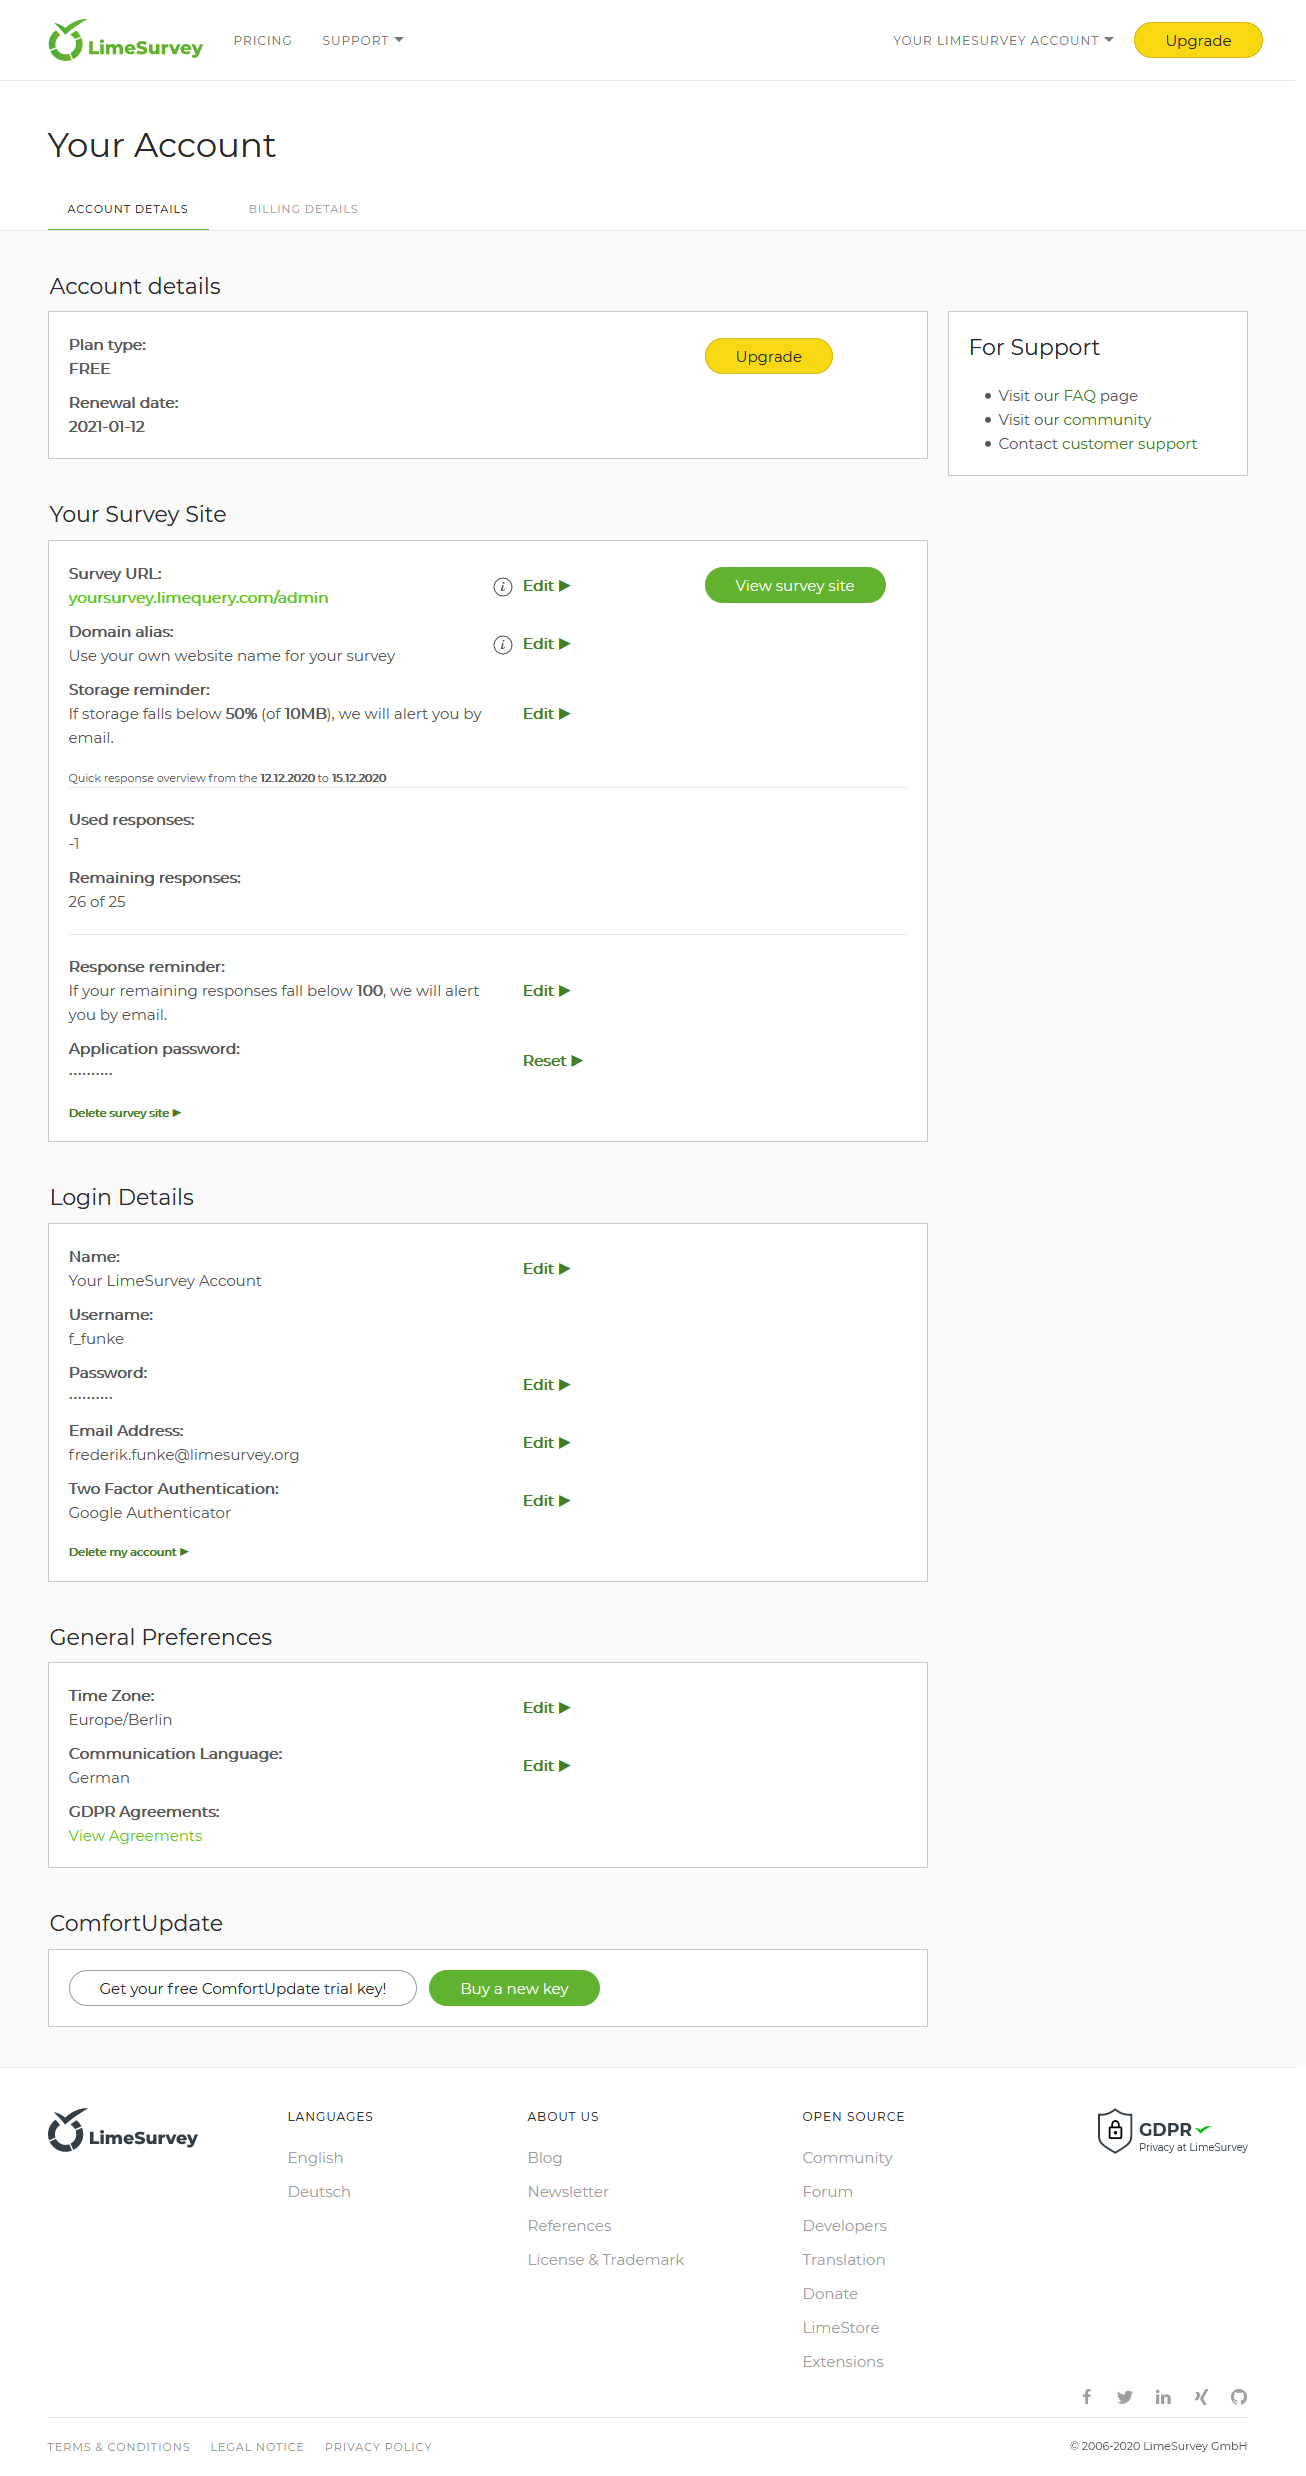The width and height of the screenshot is (1306, 2476).
Task: Click the Survey URL info icon
Action: click(x=503, y=587)
